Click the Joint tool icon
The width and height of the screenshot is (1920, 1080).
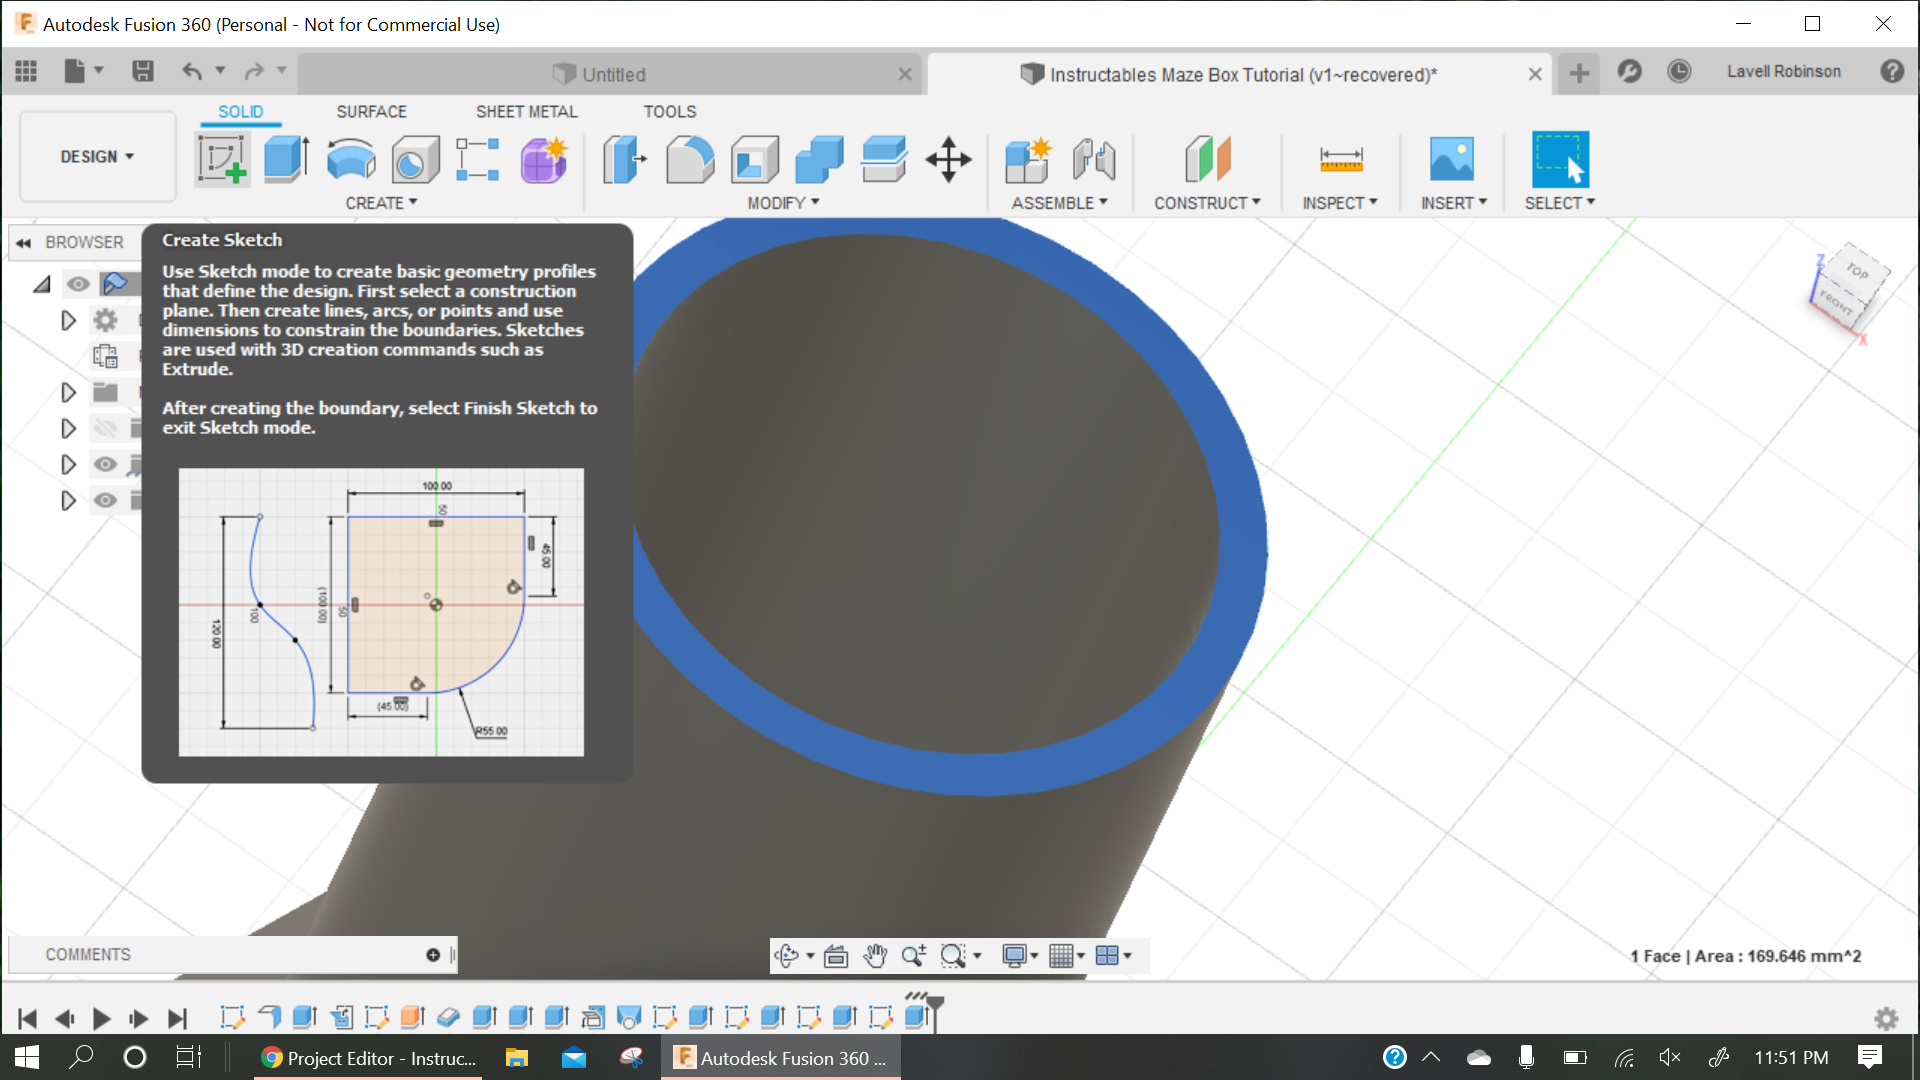point(1094,159)
